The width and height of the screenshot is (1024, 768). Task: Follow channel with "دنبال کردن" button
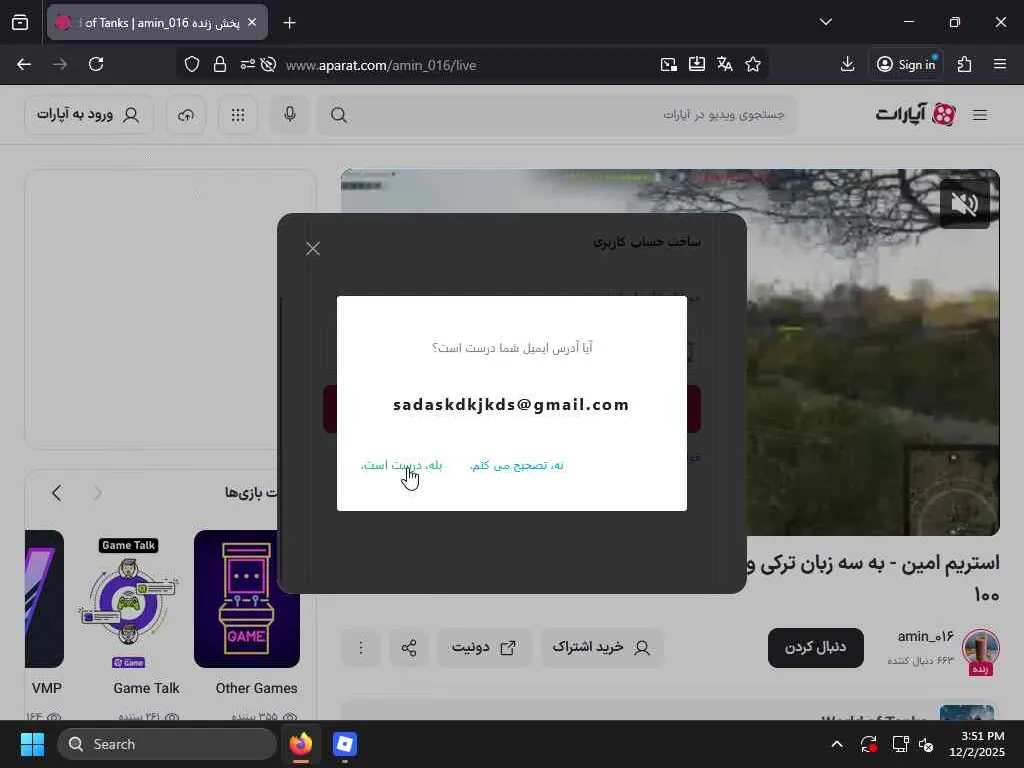click(x=816, y=647)
